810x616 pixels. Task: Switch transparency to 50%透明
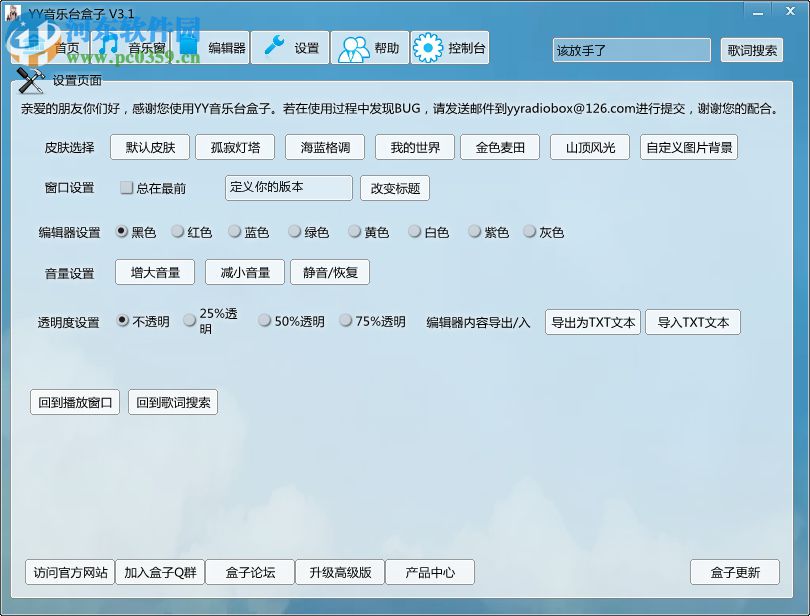(264, 320)
